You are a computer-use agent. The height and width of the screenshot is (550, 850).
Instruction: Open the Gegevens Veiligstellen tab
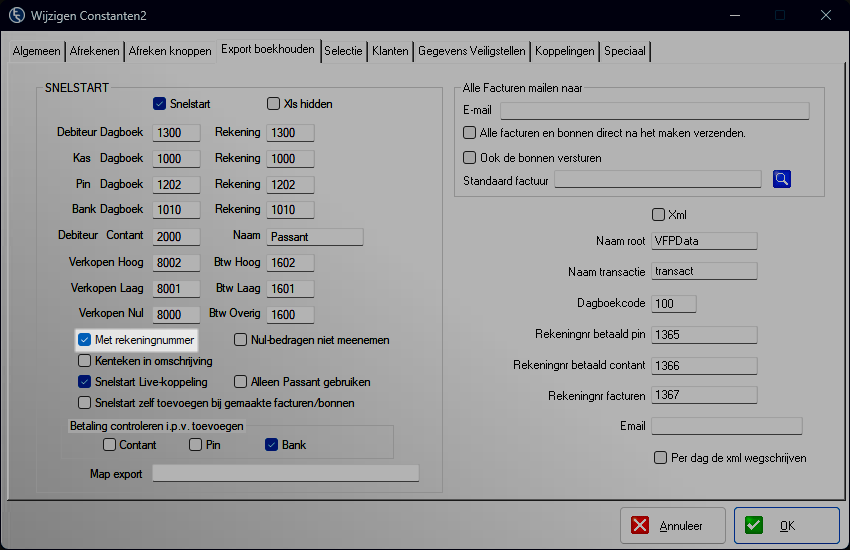pyautogui.click(x=472, y=51)
